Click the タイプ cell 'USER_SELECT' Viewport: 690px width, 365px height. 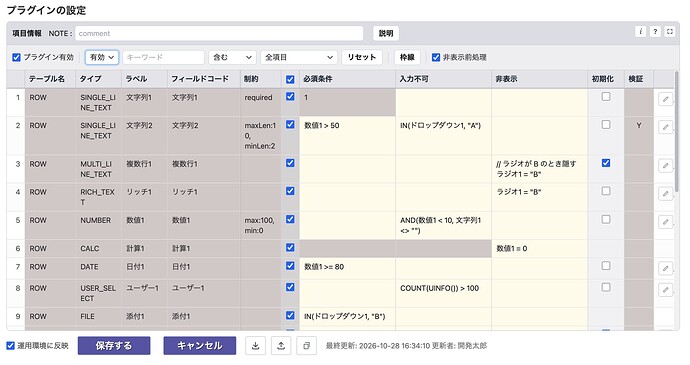point(99,293)
